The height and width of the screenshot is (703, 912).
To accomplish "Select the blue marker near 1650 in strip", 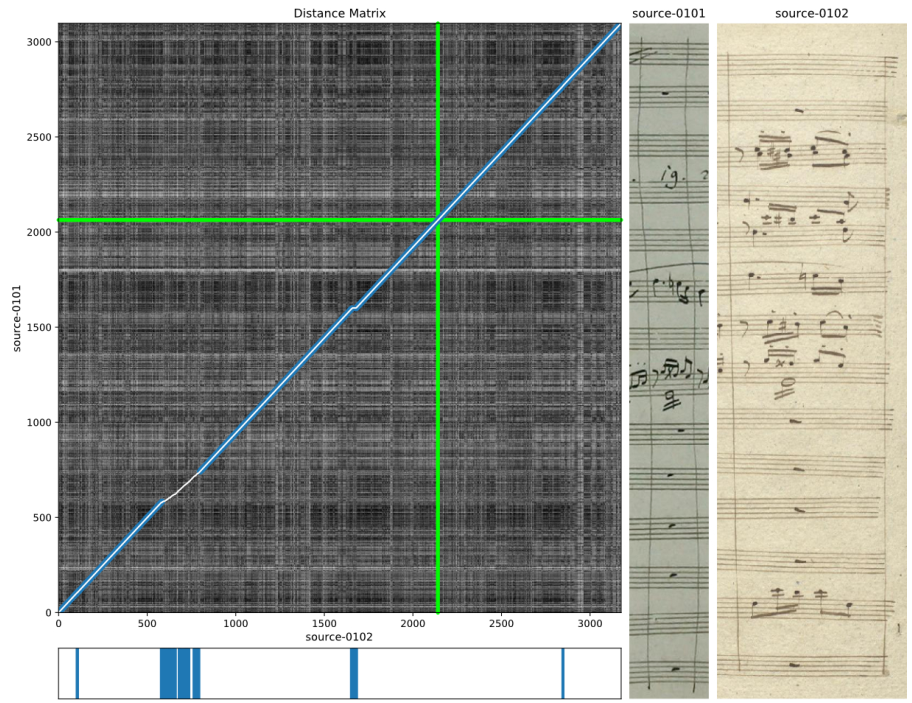I will pyautogui.click(x=354, y=673).
